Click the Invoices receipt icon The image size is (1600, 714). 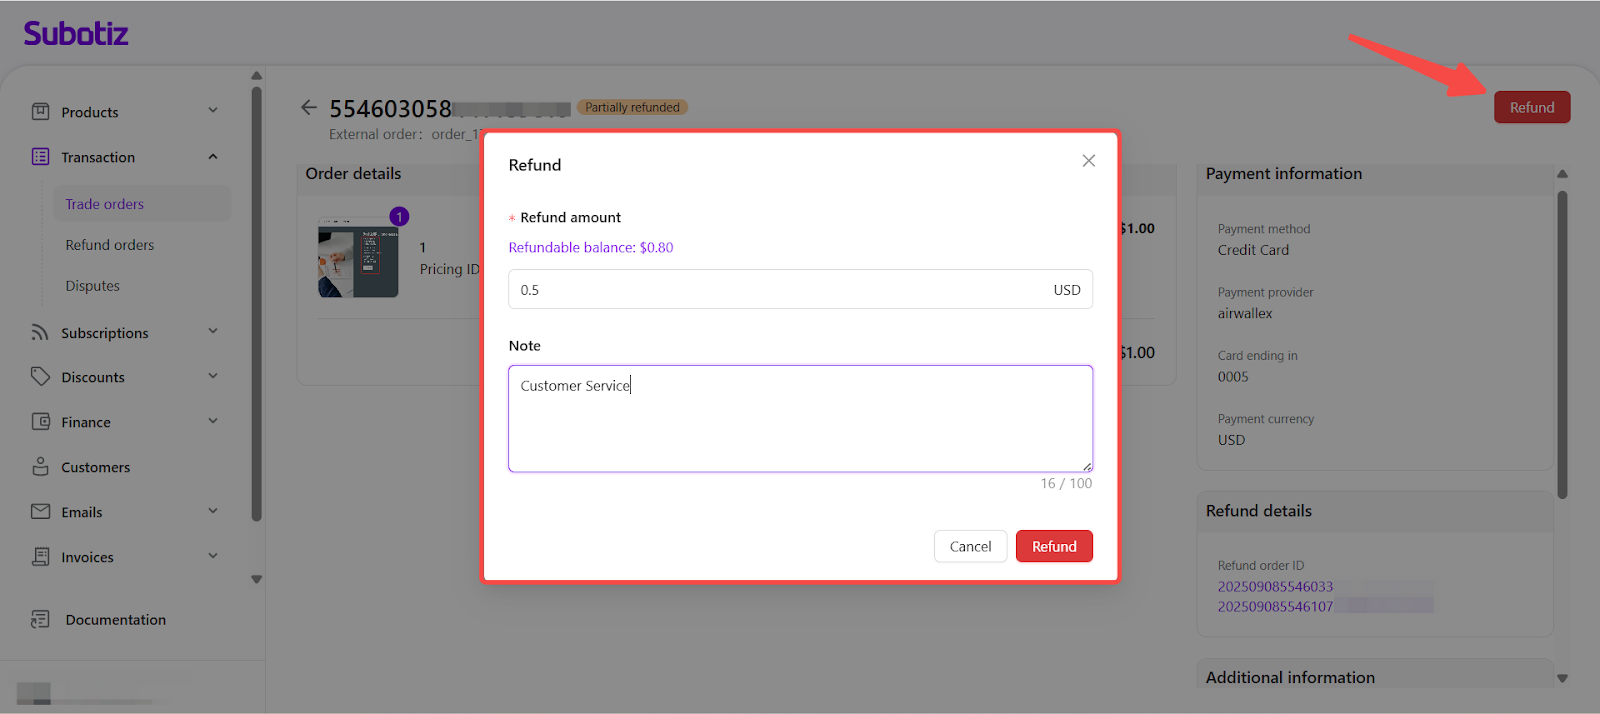click(x=40, y=557)
